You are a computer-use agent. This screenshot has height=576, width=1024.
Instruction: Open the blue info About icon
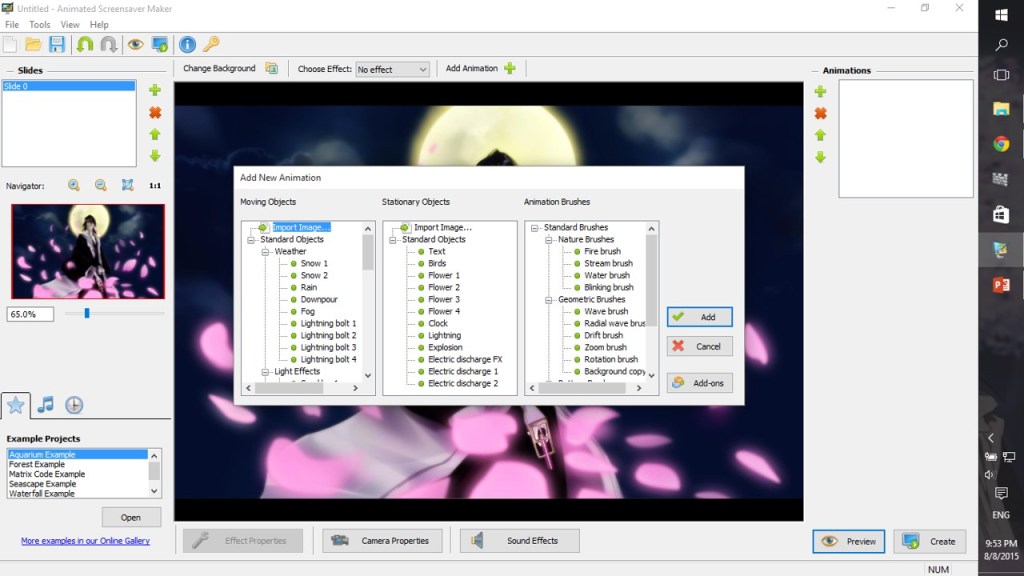[x=187, y=44]
